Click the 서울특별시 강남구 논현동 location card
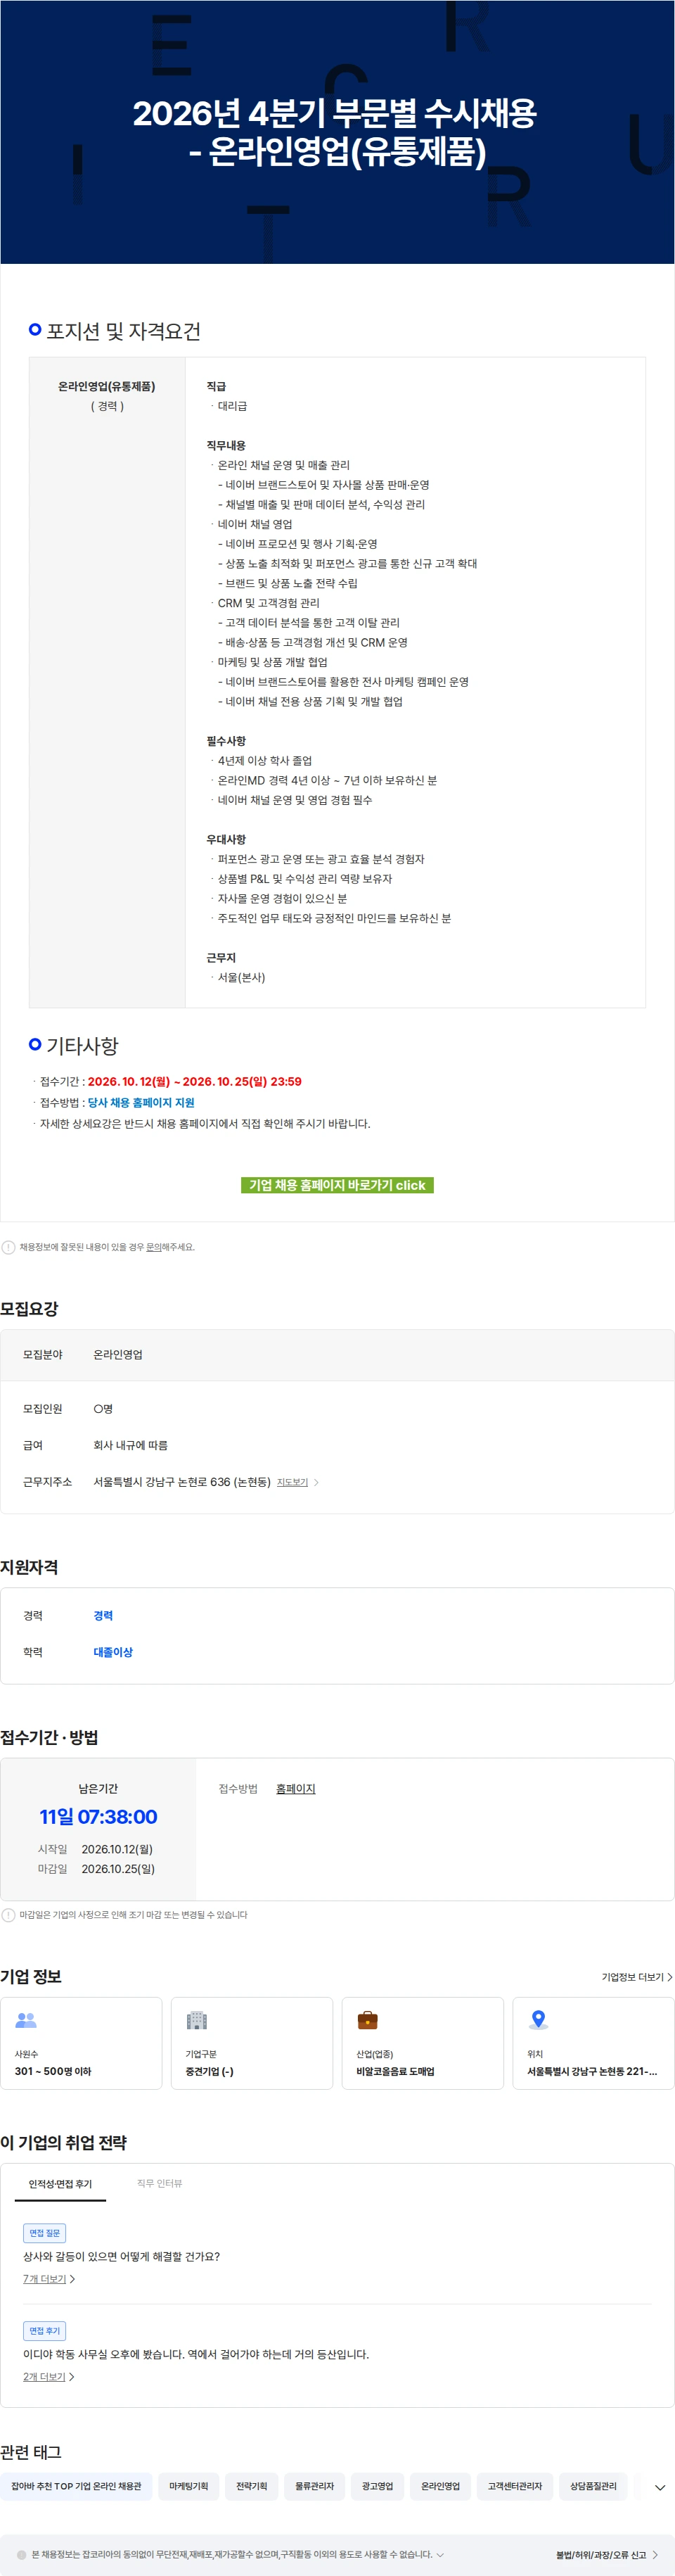 coord(594,2043)
